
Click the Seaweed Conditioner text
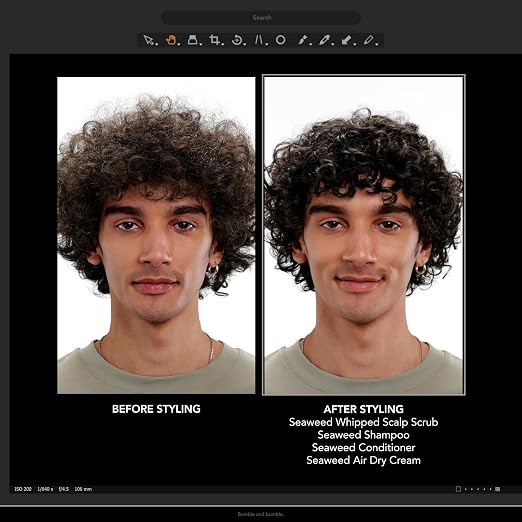[x=363, y=447]
